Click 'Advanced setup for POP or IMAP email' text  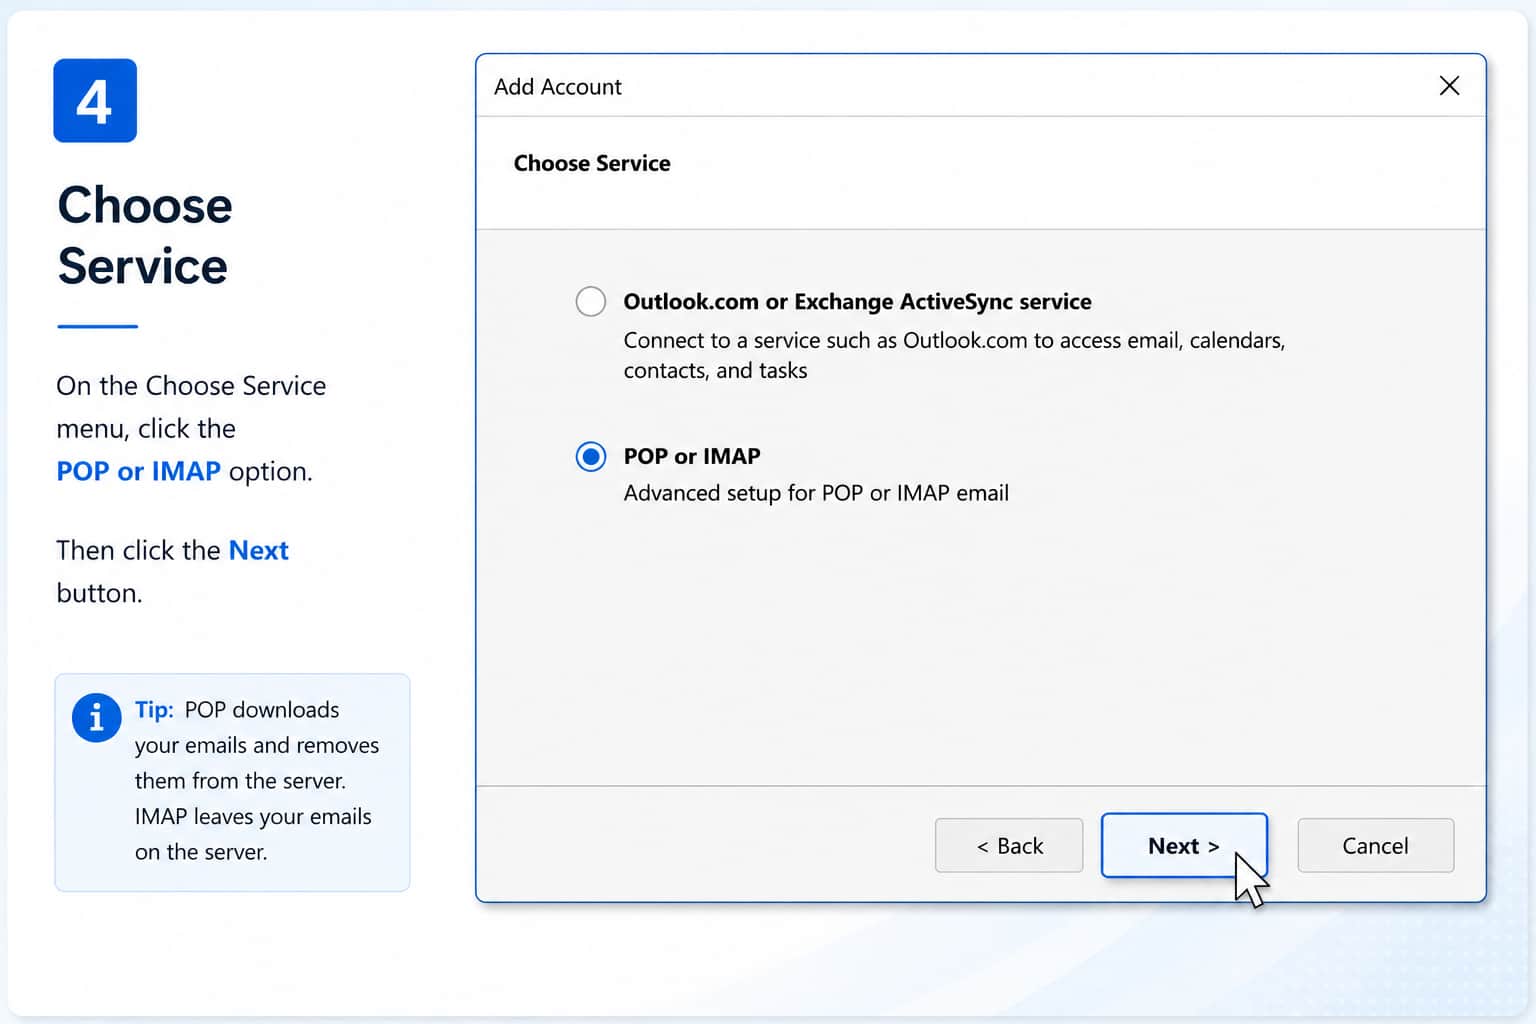[816, 493]
